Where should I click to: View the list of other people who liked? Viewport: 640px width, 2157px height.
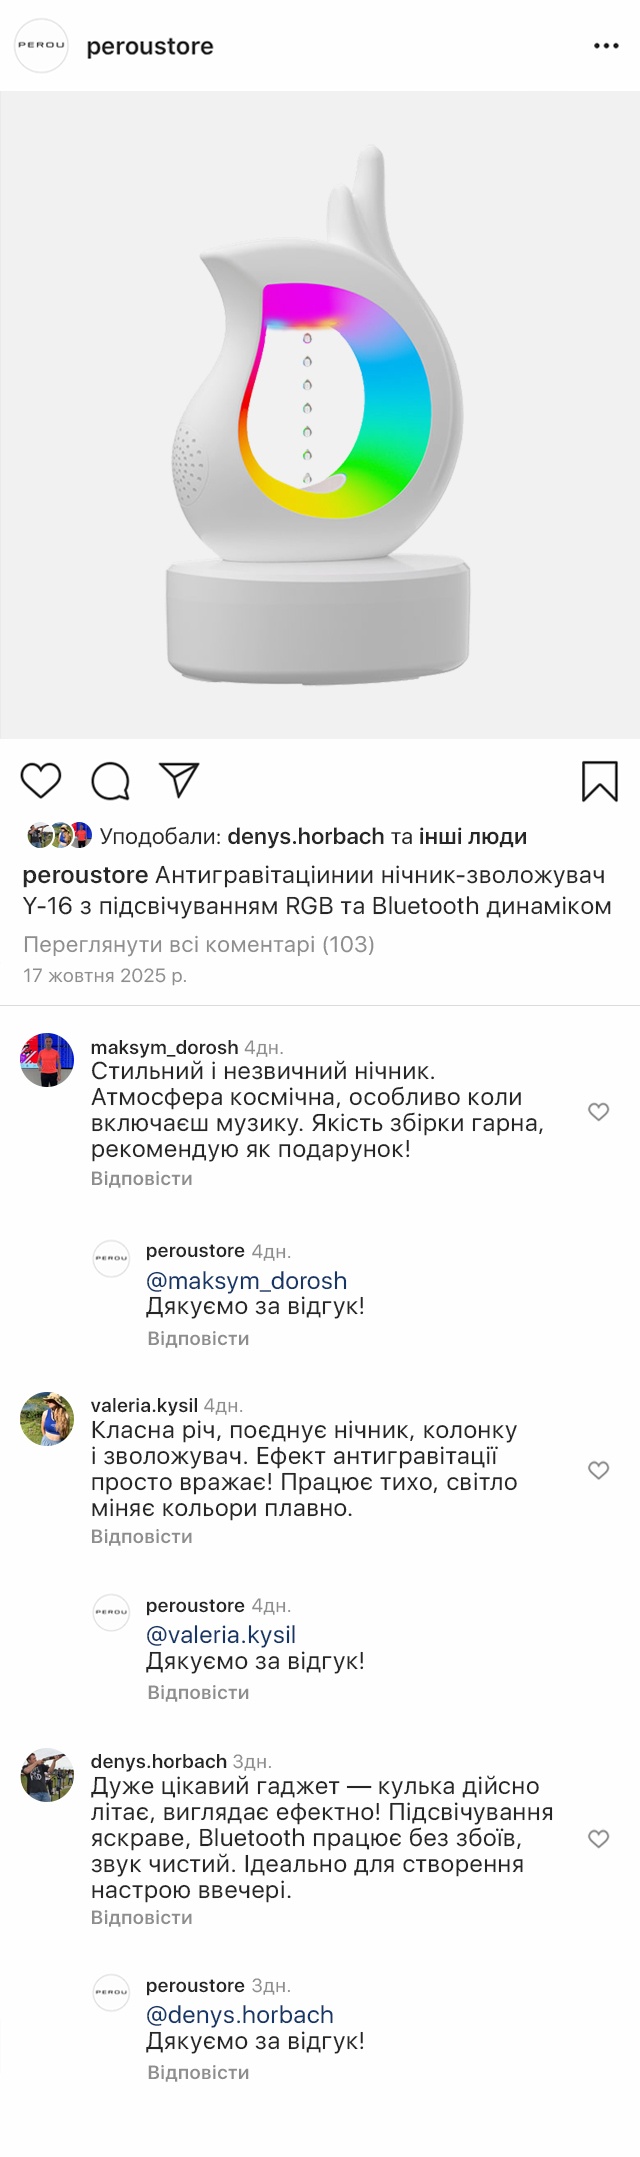(x=472, y=836)
